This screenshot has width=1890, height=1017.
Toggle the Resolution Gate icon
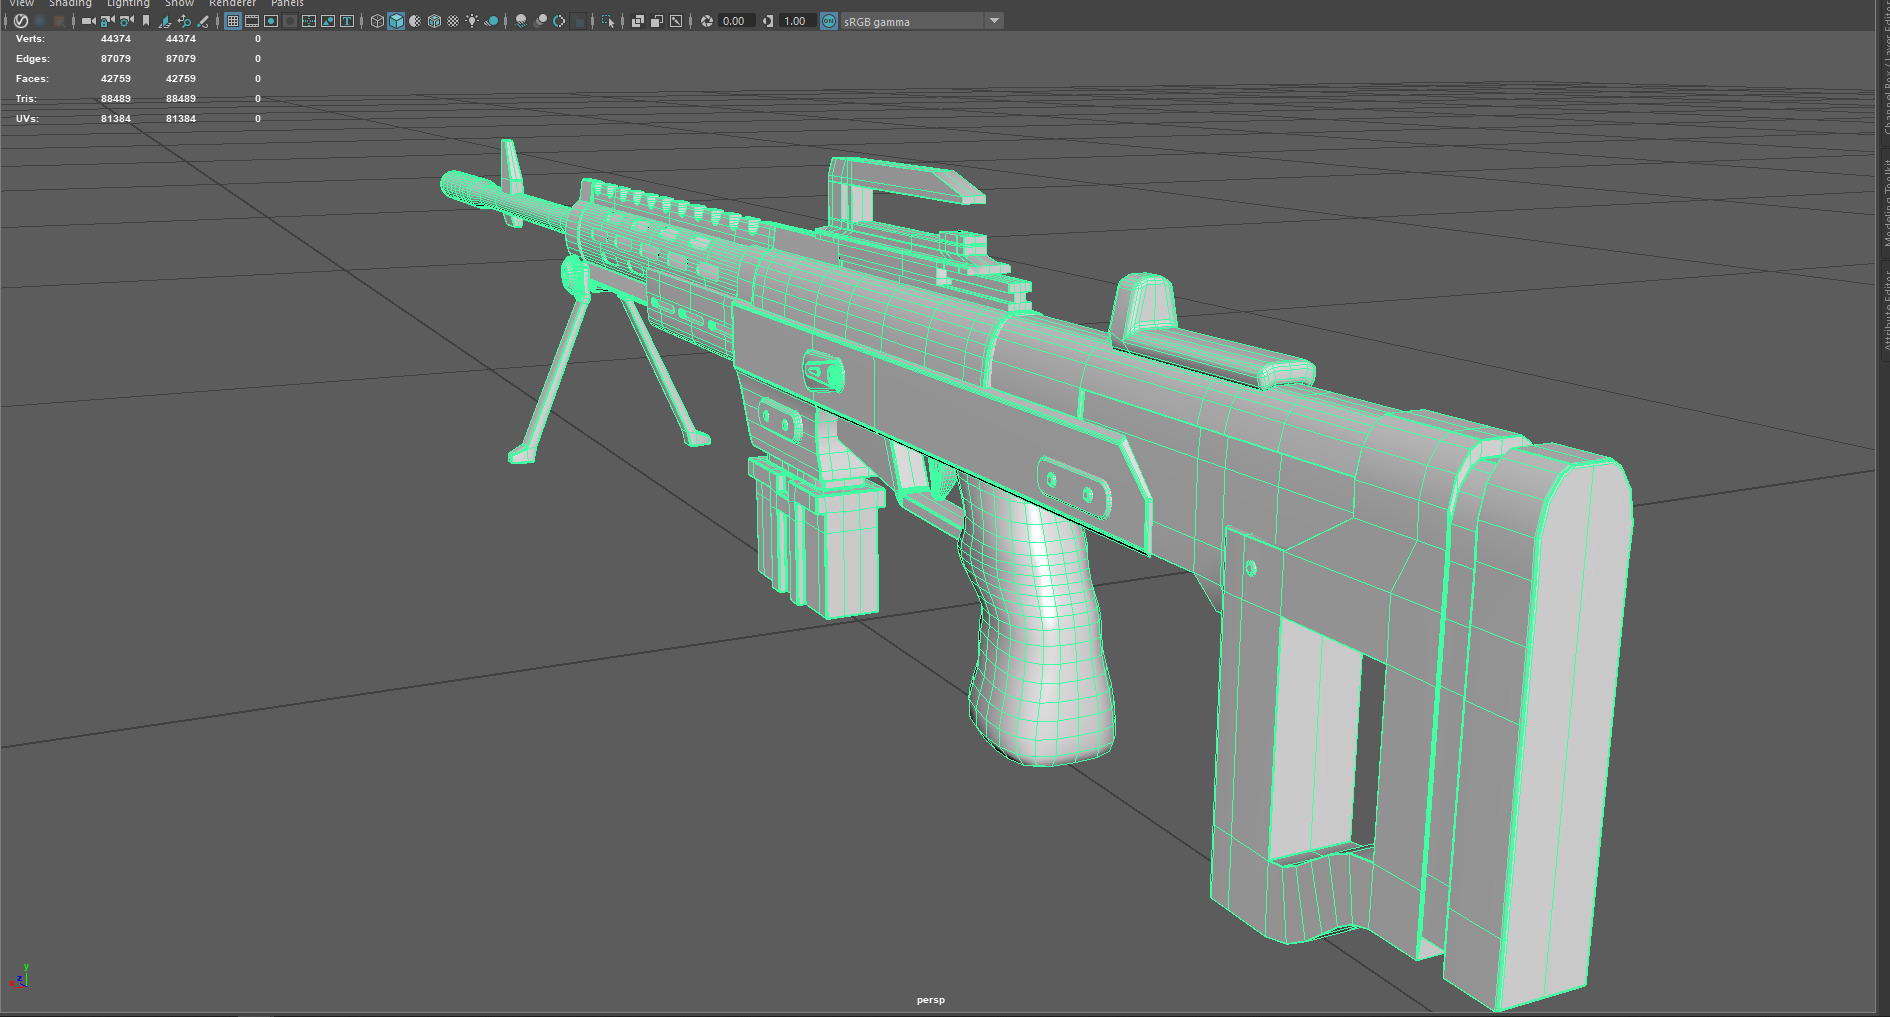tap(271, 21)
